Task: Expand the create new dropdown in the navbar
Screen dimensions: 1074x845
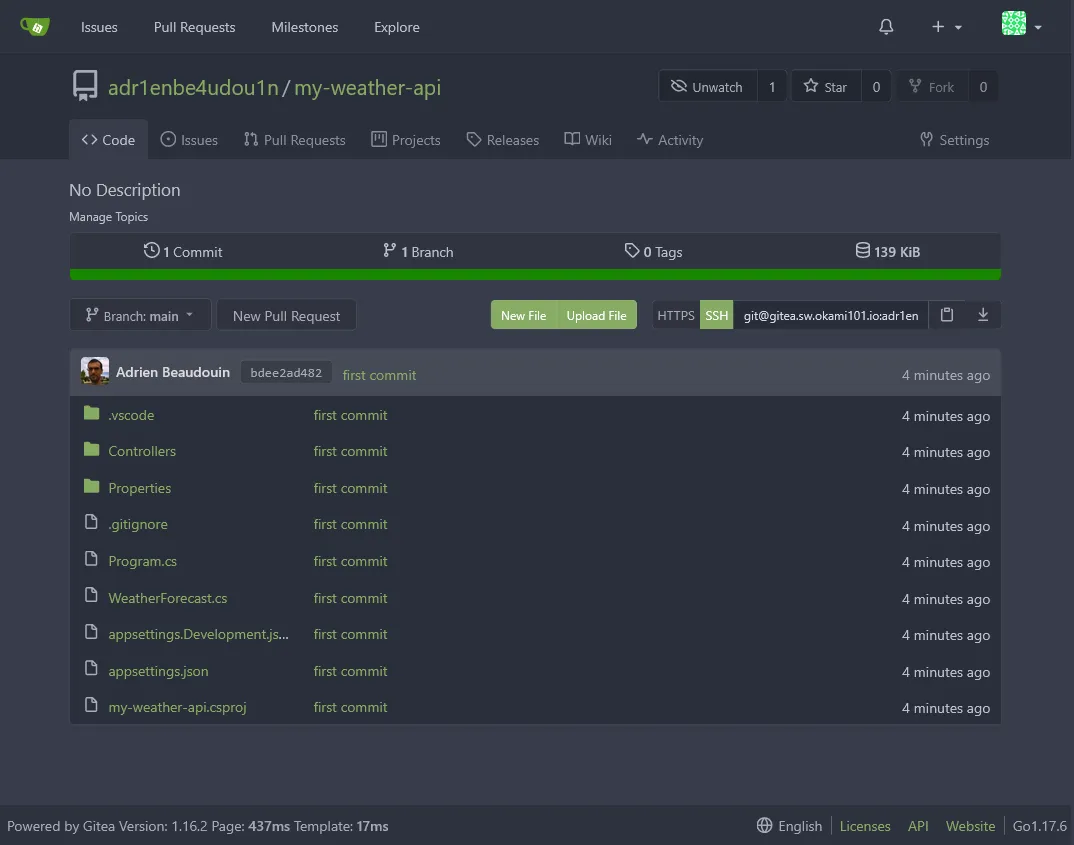Action: pos(942,27)
